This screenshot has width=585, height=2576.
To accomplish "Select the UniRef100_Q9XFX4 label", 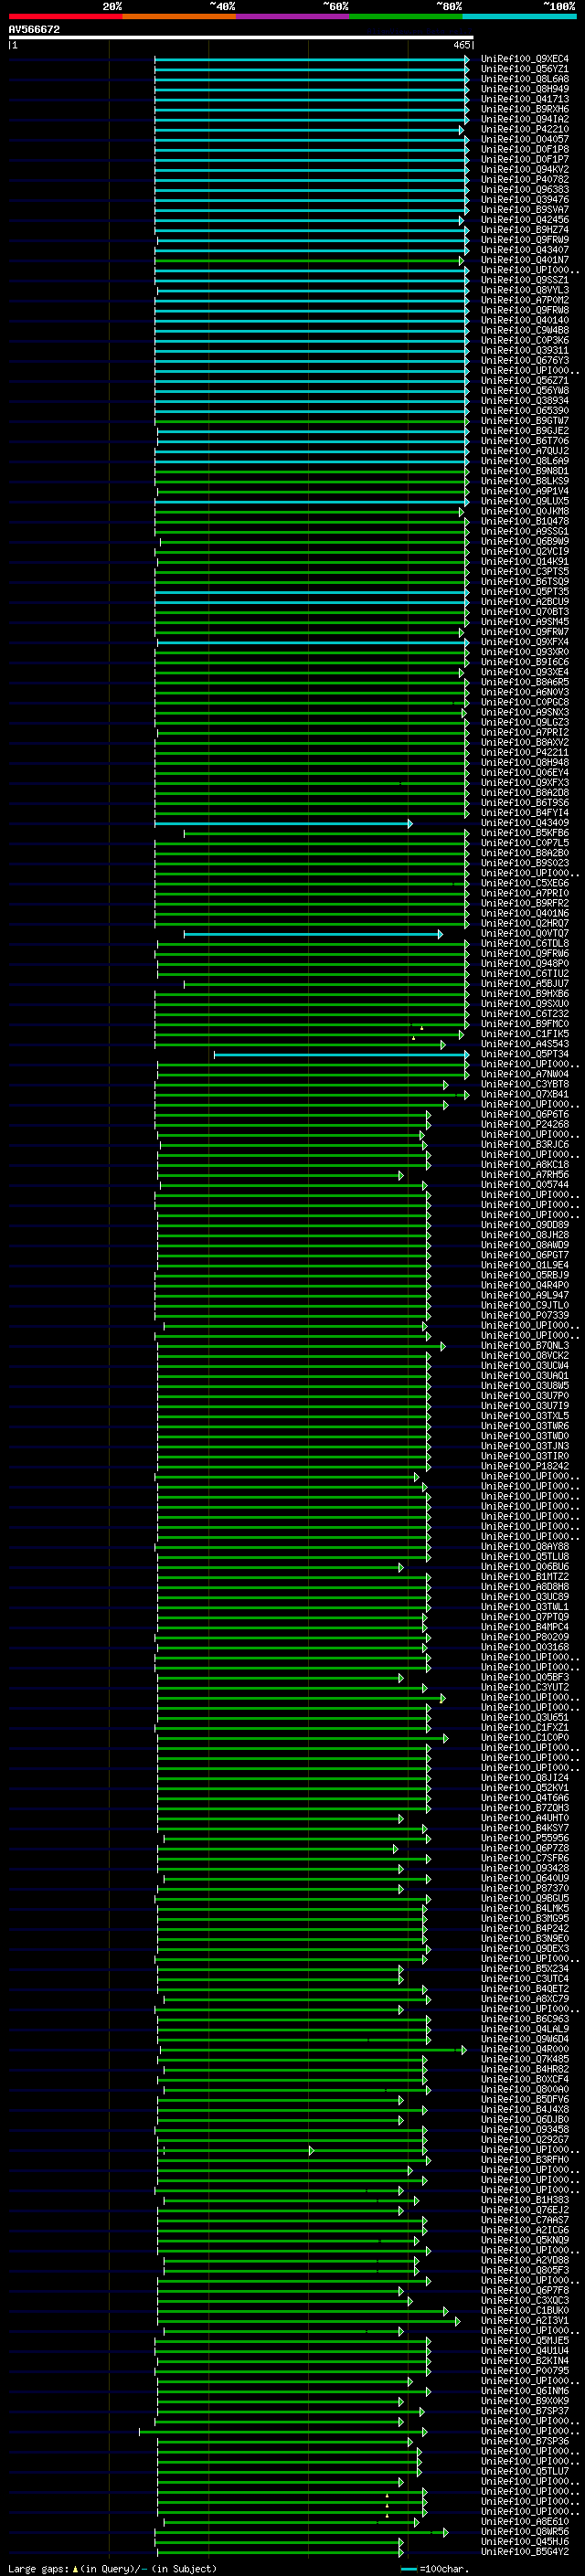I will [x=524, y=643].
